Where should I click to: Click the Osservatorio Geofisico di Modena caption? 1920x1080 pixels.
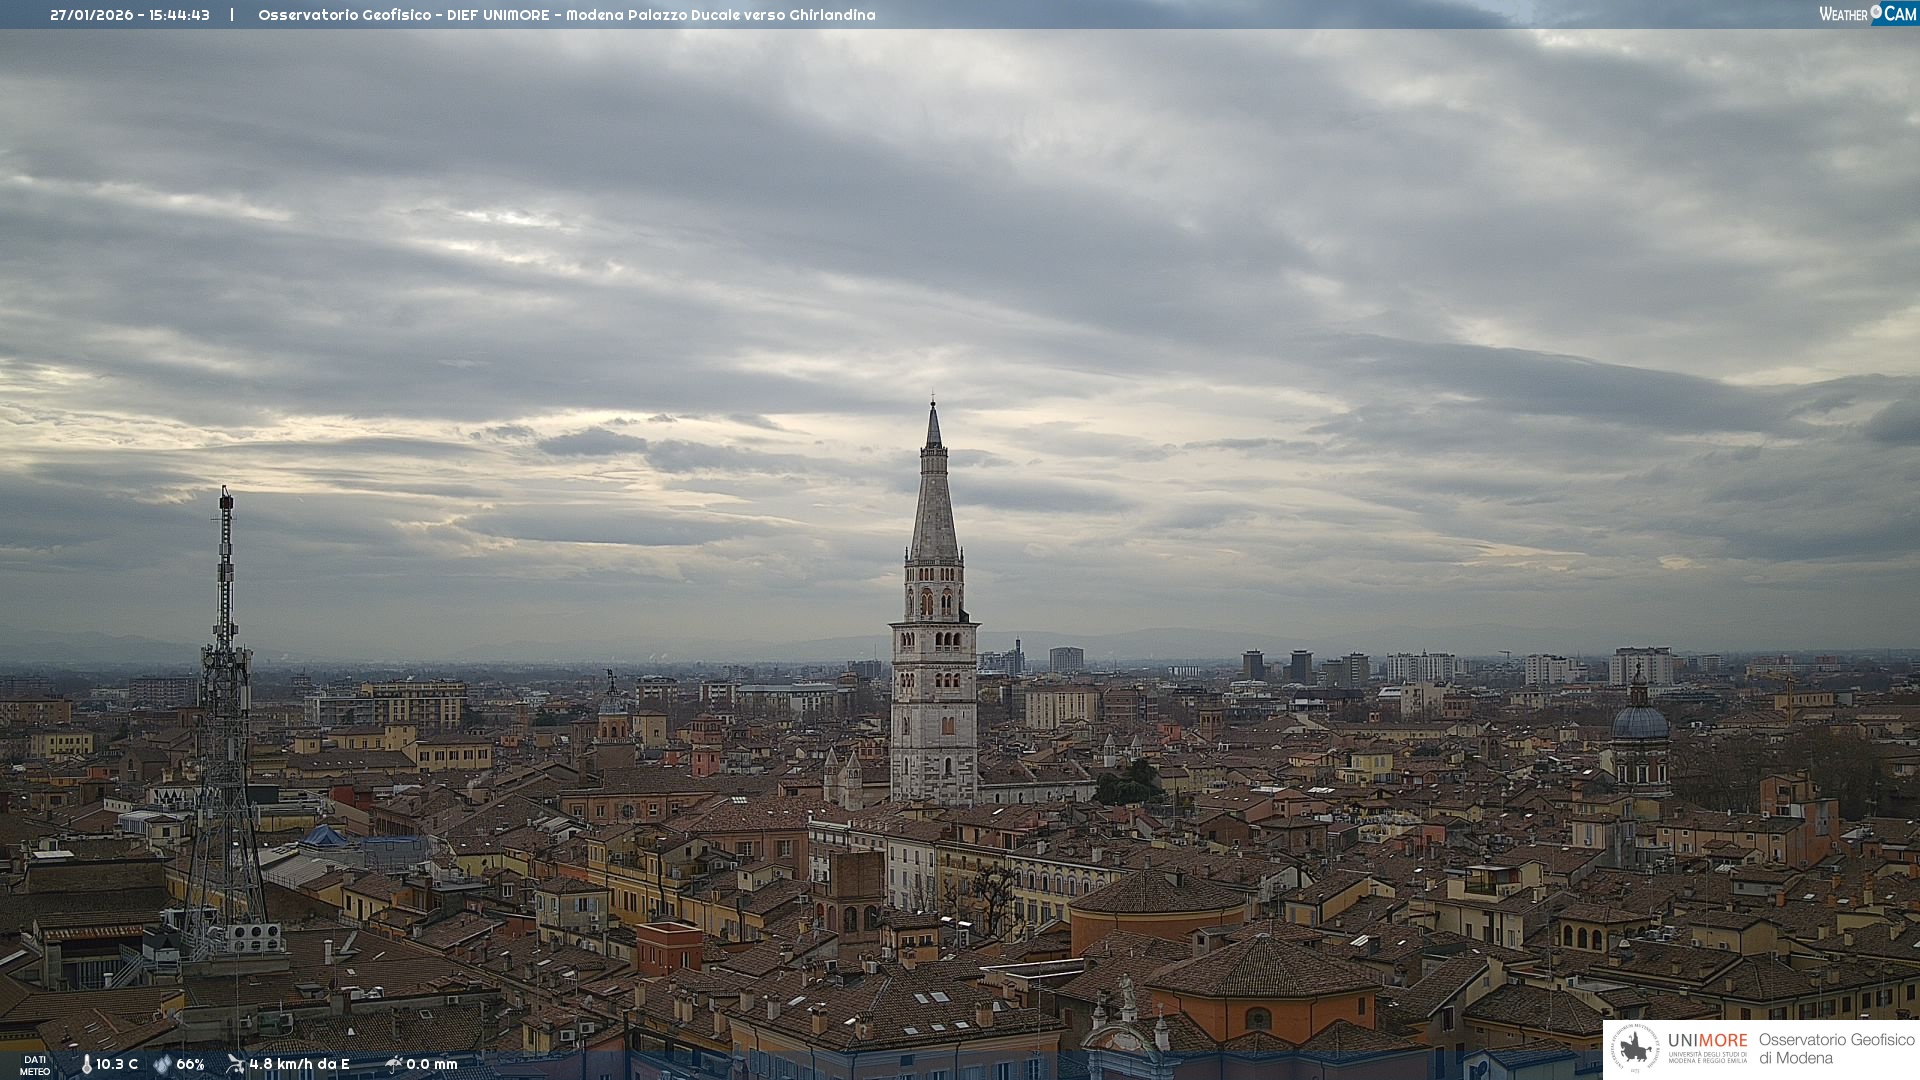pos(1836,1048)
